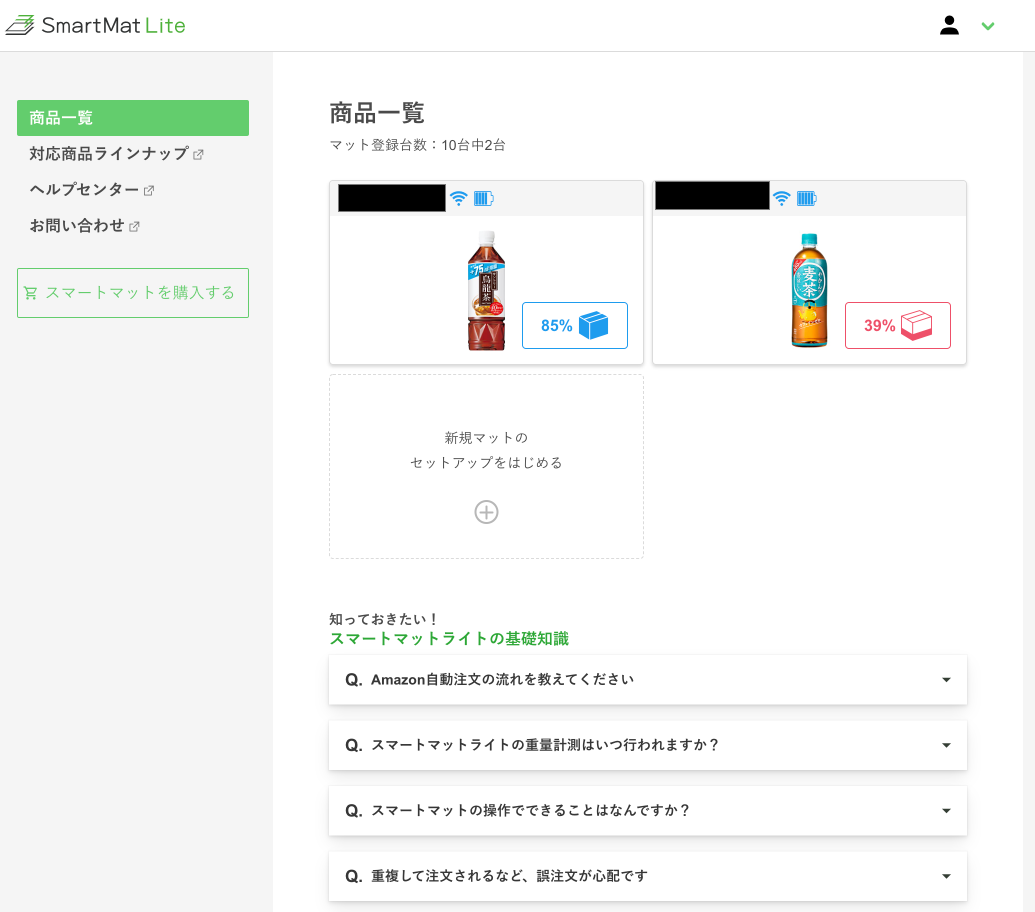Open the oolong tea bottle product image
The height and width of the screenshot is (912, 1035).
pos(486,290)
